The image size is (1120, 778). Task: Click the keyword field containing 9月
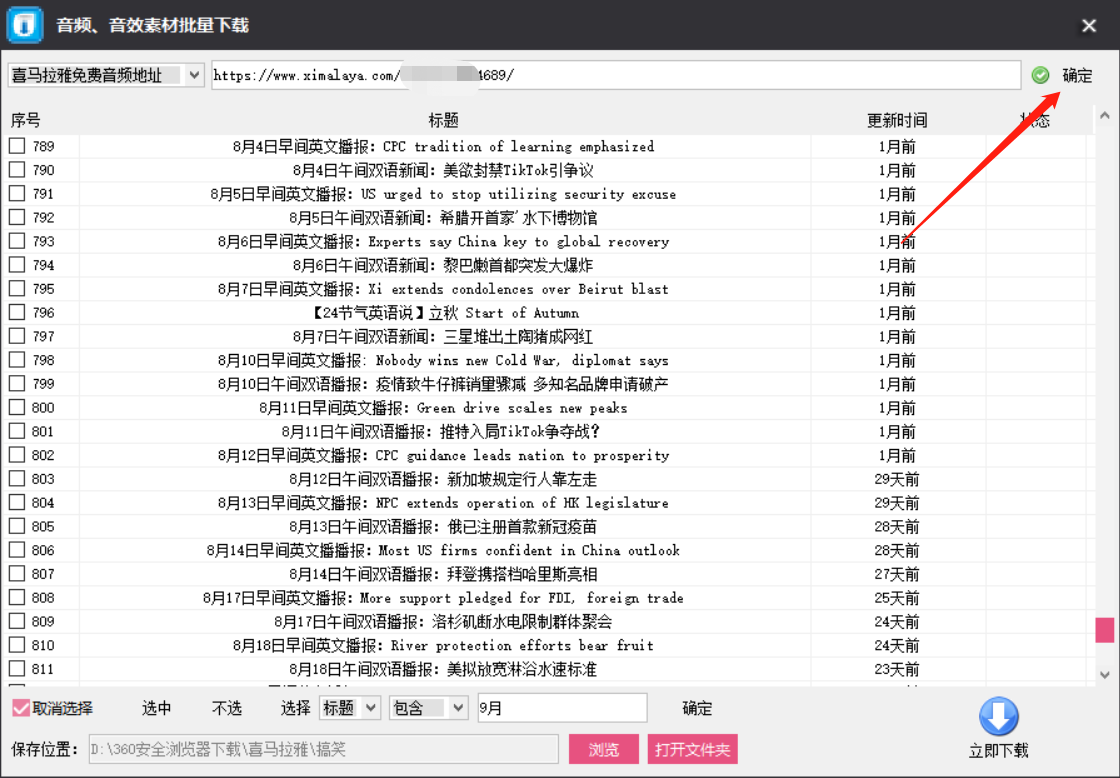561,707
